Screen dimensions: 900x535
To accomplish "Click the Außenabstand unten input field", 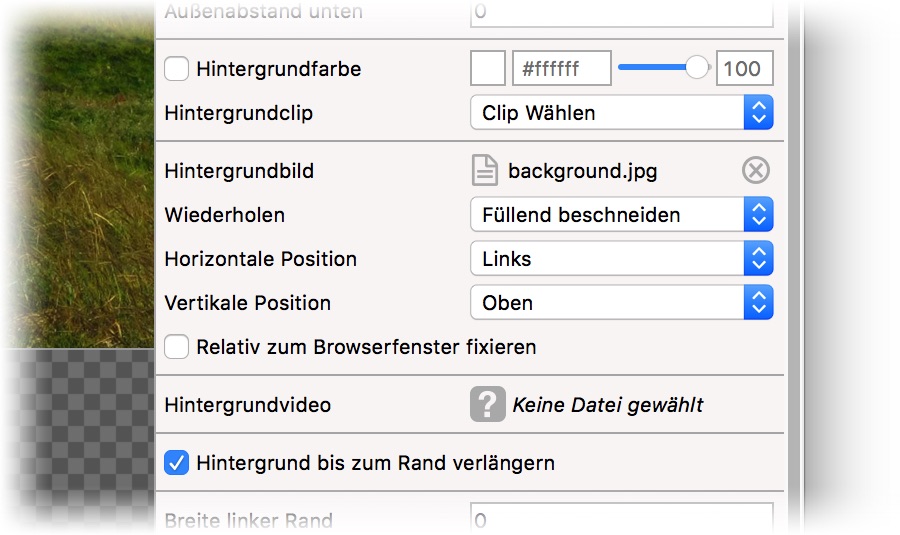I will click(621, 13).
